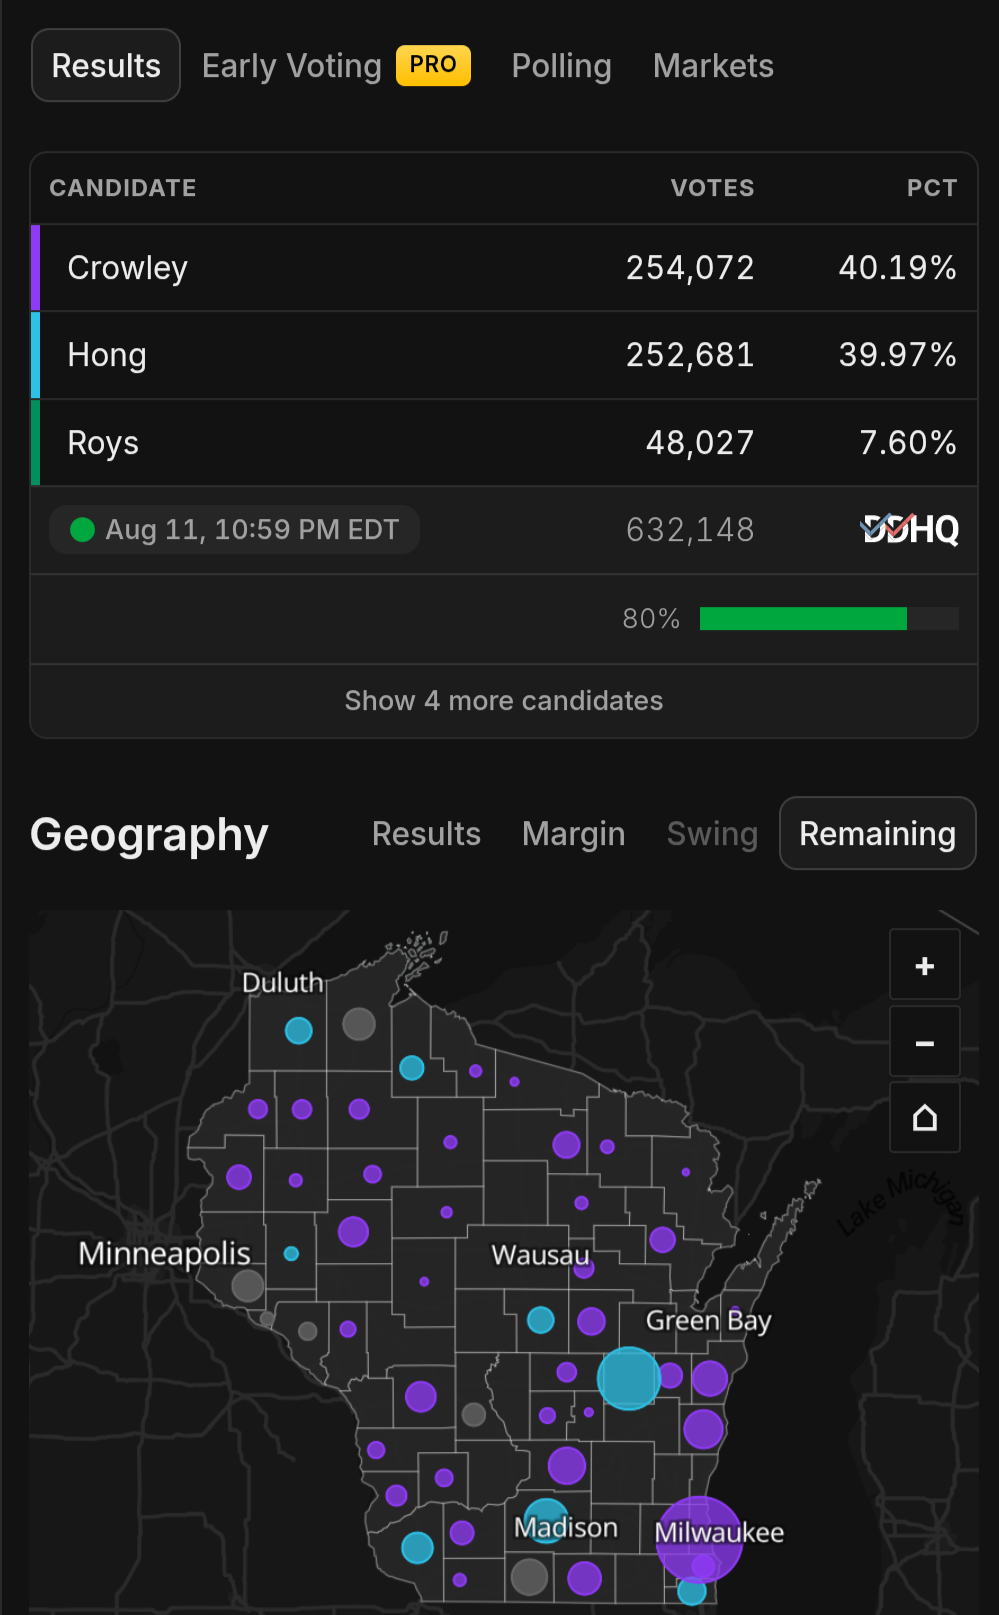Click the CANDIDATE column header
Viewport: 999px width, 1615px height.
click(123, 188)
